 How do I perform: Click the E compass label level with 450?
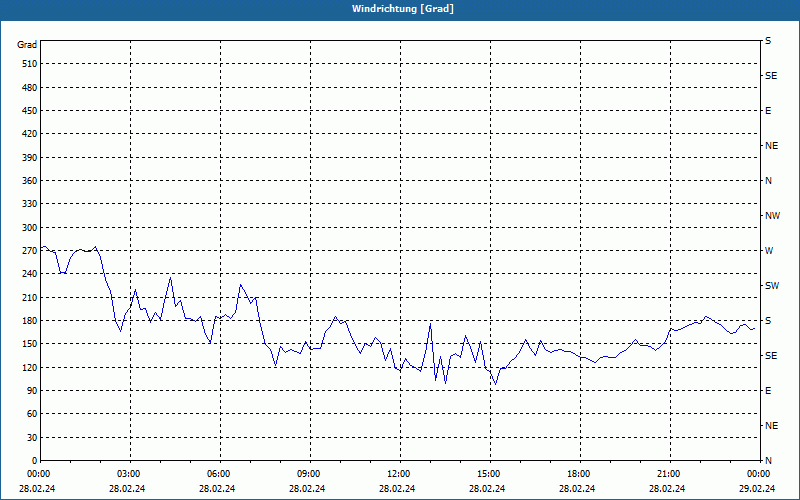tap(768, 111)
